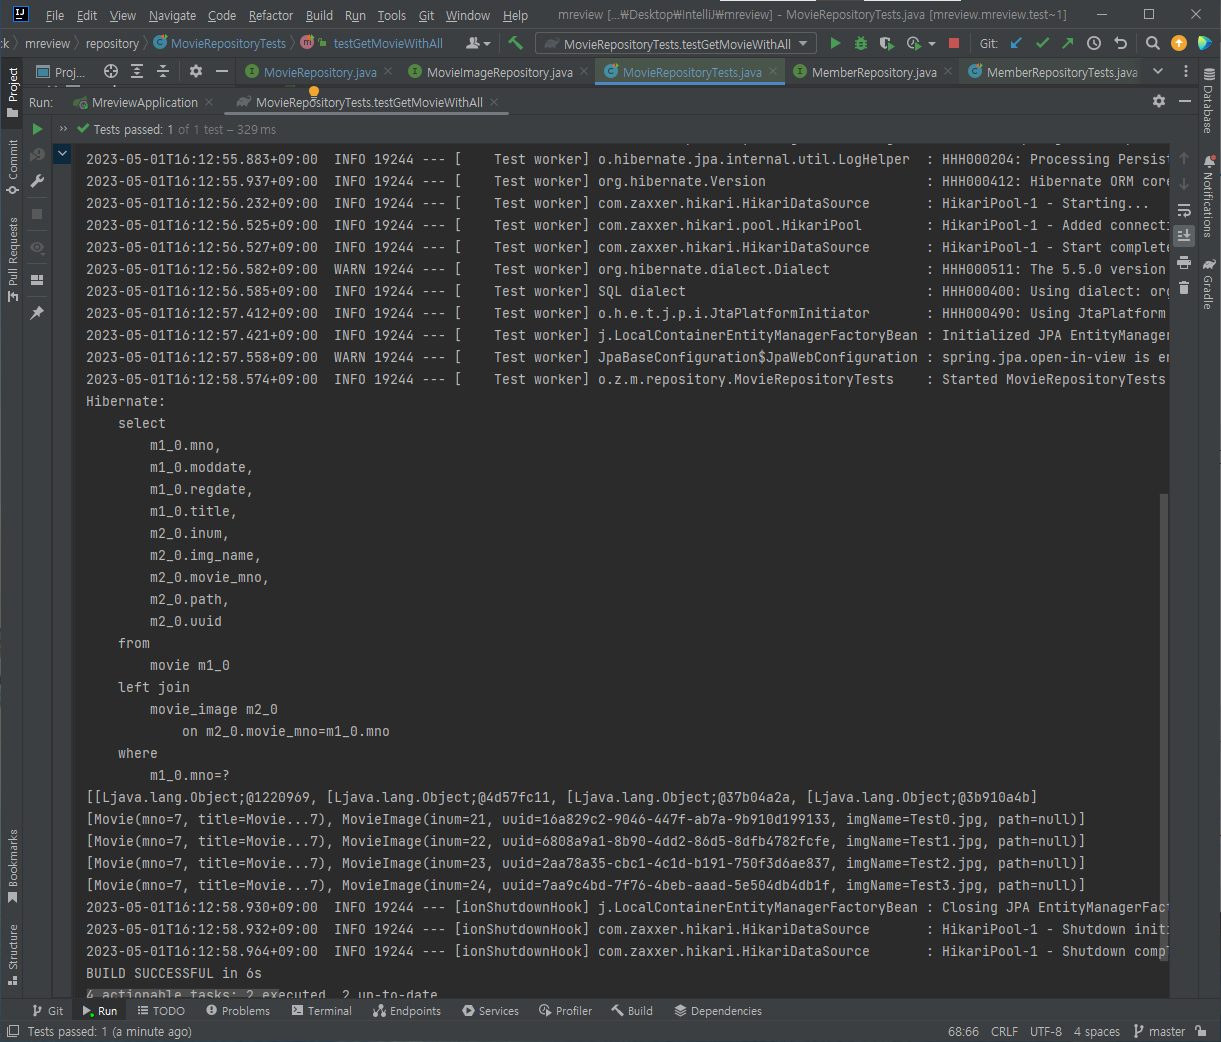Viewport: 1221px width, 1042px height.
Task: Push commits with Git green arrow
Action: (1067, 43)
